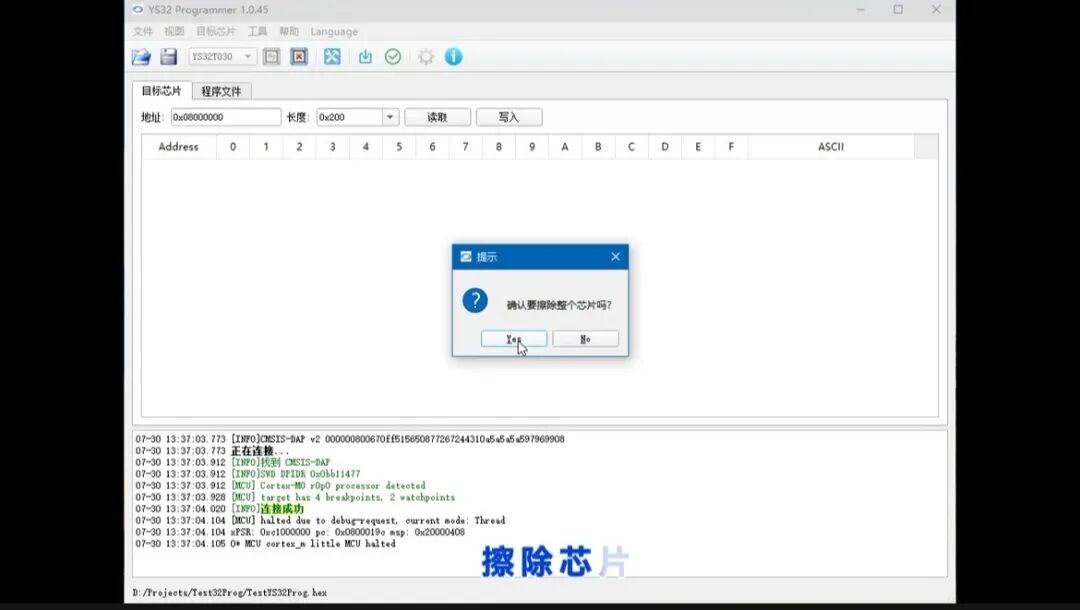
Task: Click the YS32 Programmer title bar icon
Action: click(137, 10)
